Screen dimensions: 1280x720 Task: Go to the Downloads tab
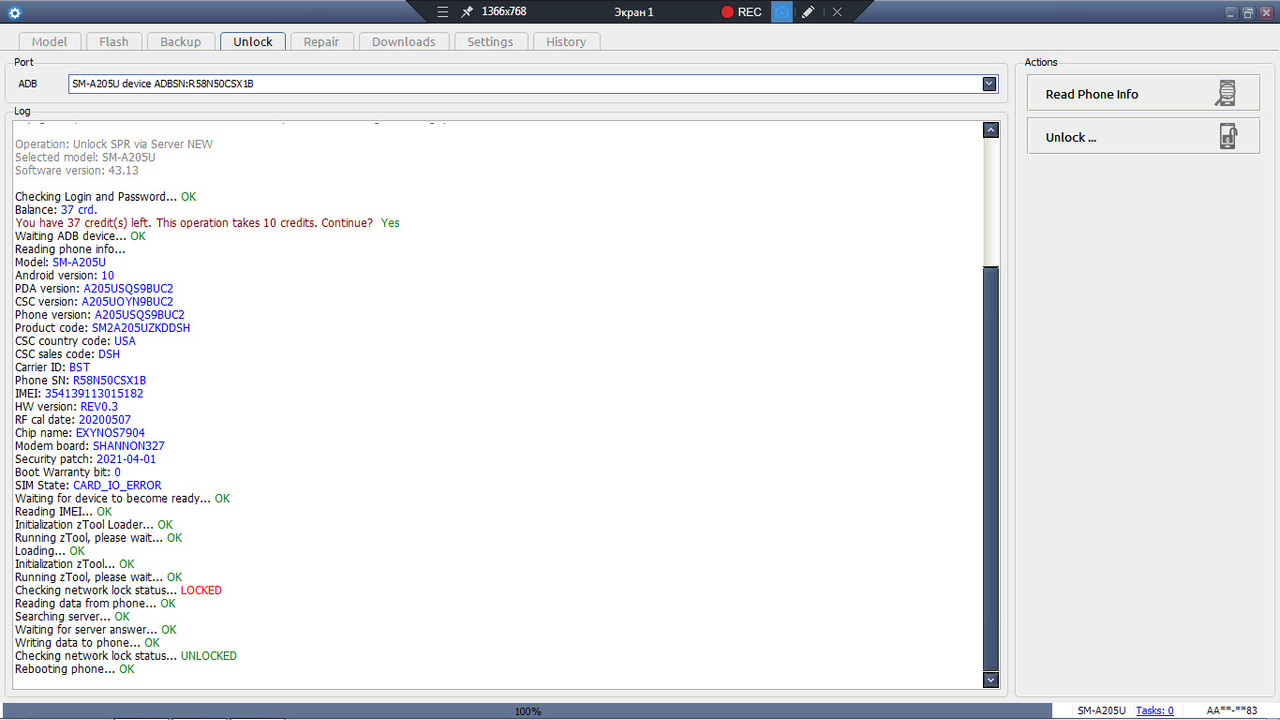[x=404, y=41]
